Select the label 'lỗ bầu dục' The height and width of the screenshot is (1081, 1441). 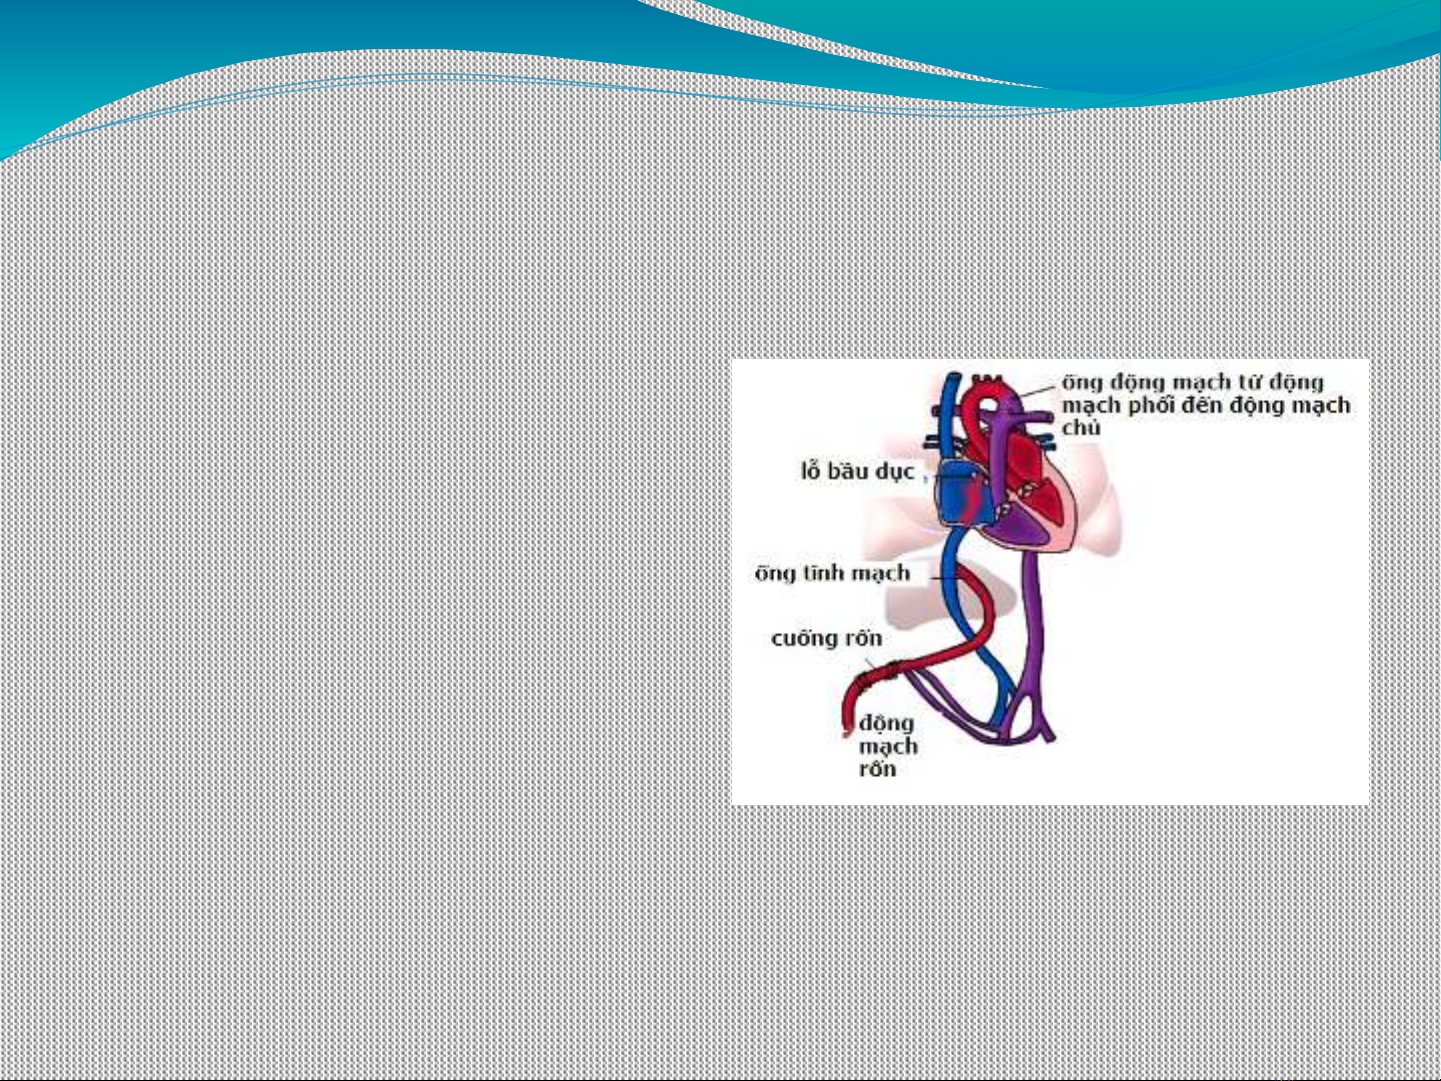(x=857, y=471)
